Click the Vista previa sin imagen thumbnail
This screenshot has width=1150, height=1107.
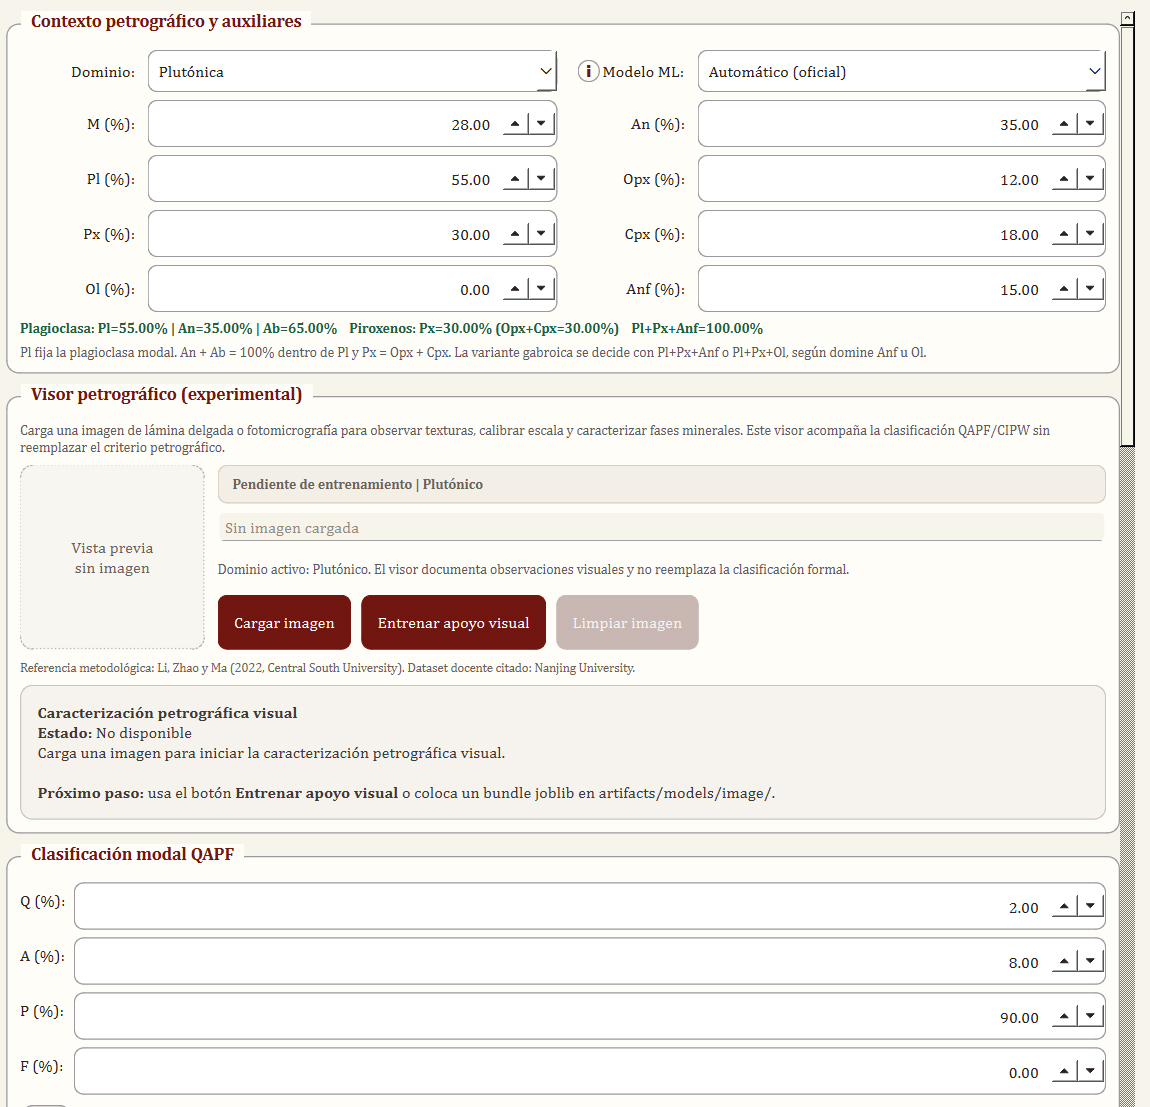click(112, 558)
